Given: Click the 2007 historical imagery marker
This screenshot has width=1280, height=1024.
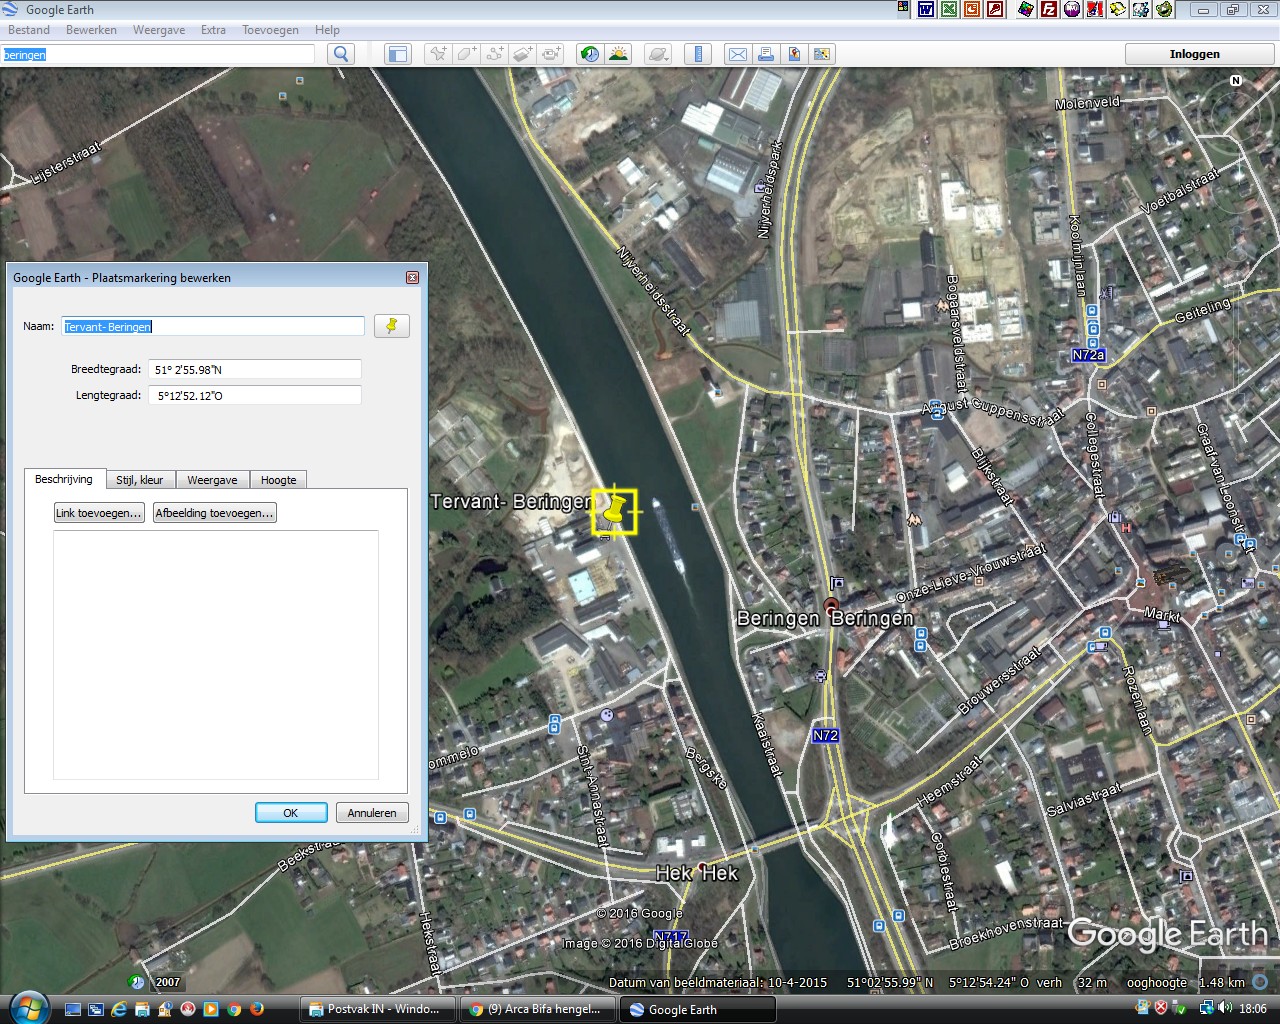Looking at the screenshot, I should click(x=167, y=982).
